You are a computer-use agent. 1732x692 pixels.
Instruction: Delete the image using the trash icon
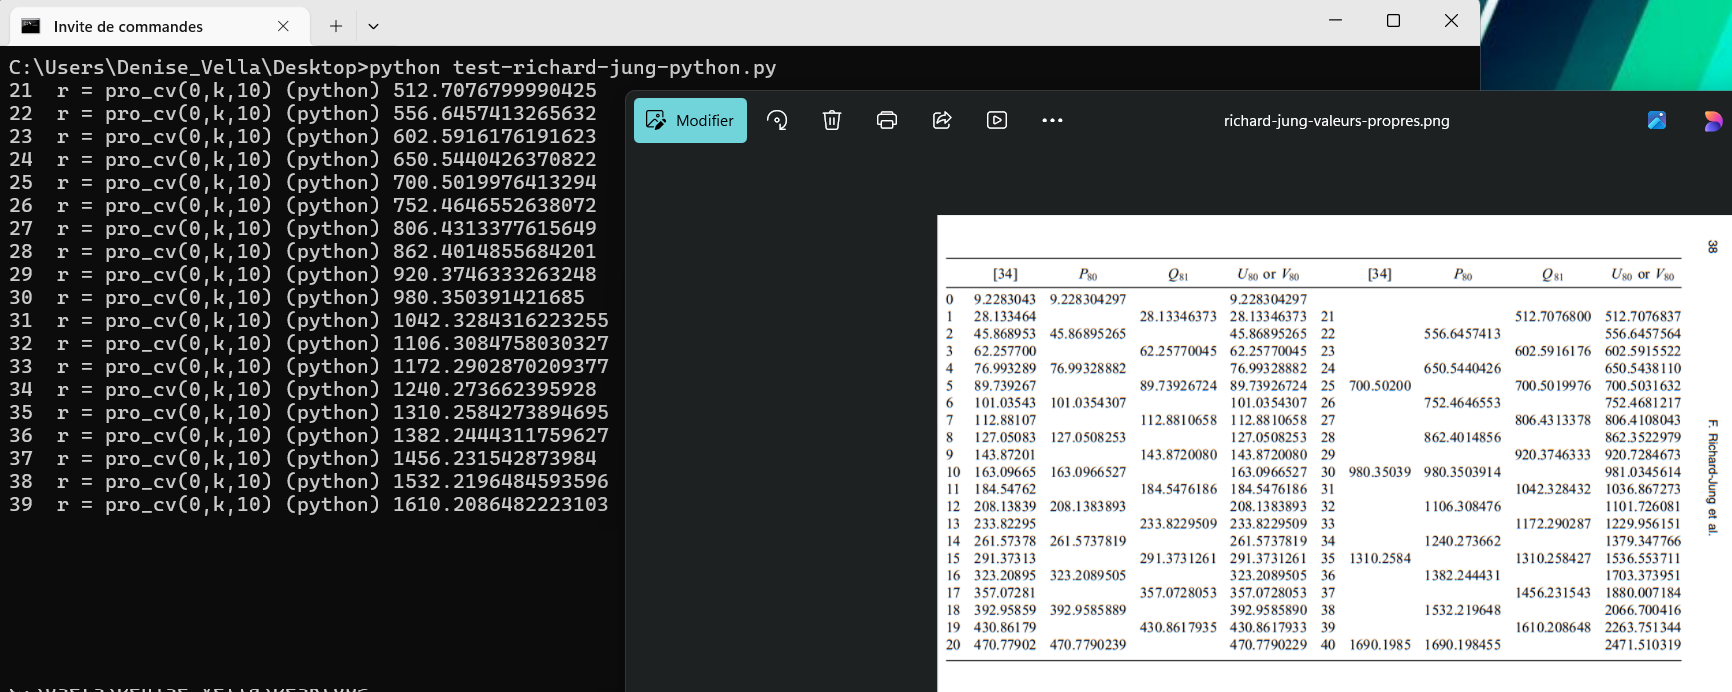pos(832,120)
